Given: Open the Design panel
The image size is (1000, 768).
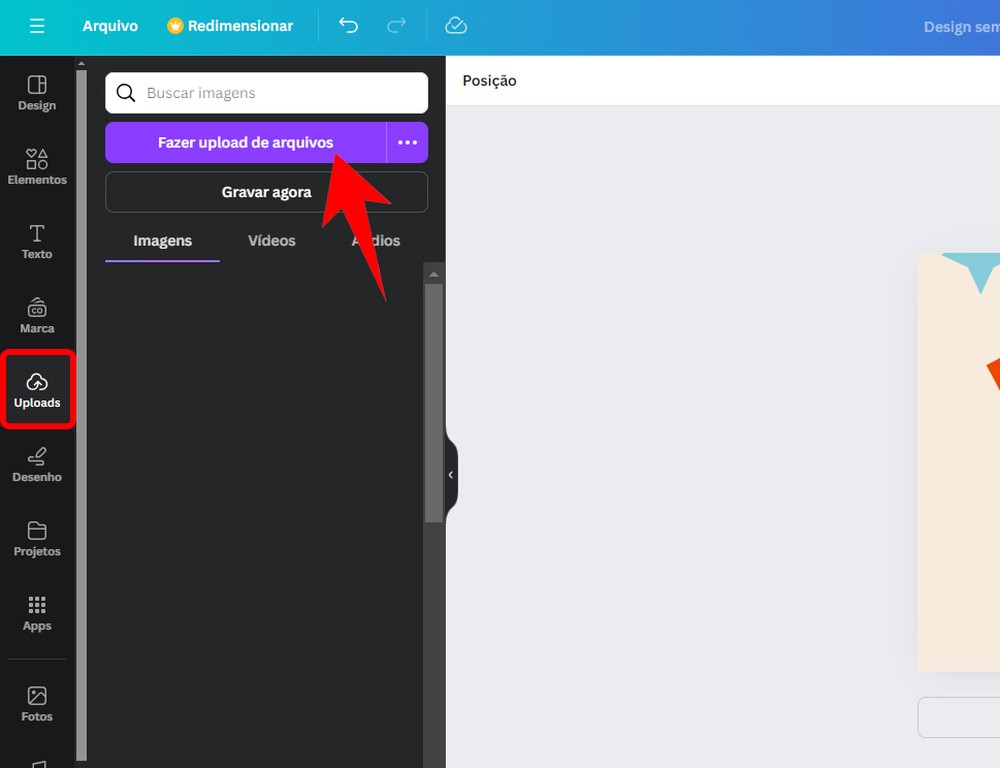Looking at the screenshot, I should 37,93.
